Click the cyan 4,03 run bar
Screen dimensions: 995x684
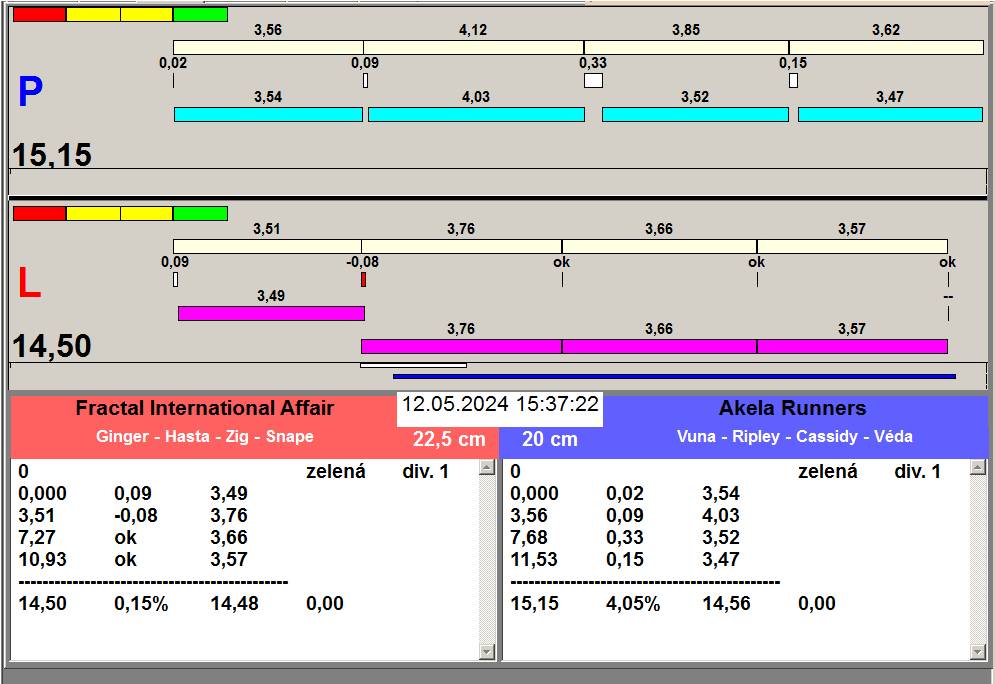click(x=477, y=114)
